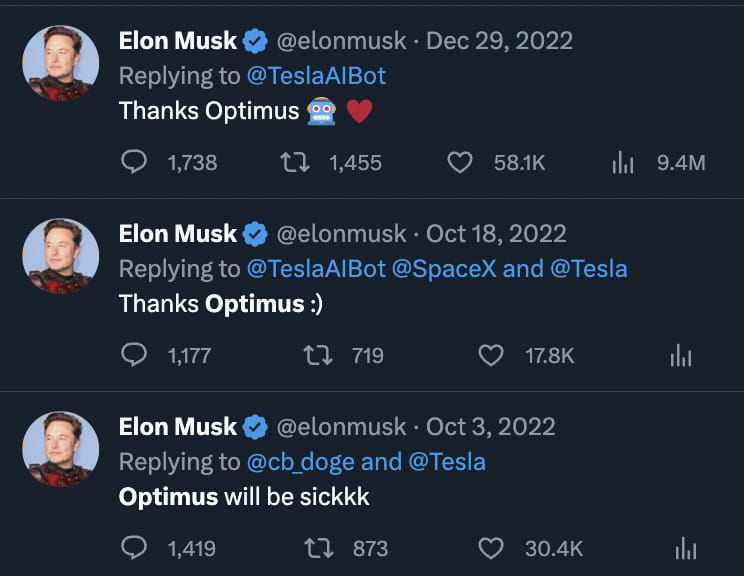Retweet the tweet with 719 retweets
This screenshot has width=744, height=576.
coord(318,355)
